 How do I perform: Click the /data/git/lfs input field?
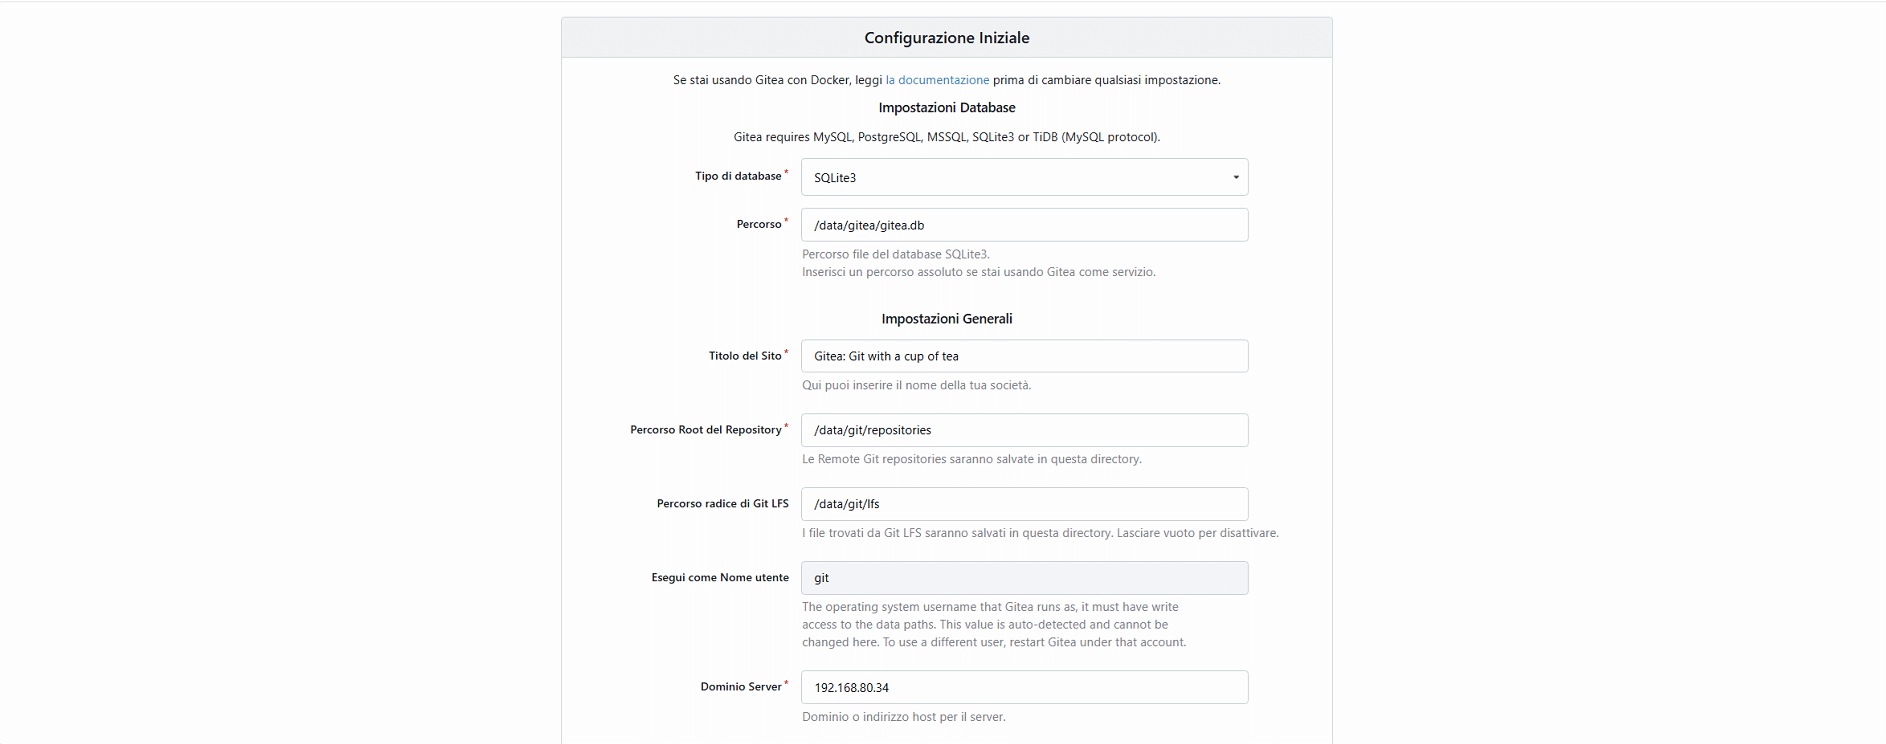tap(1024, 504)
